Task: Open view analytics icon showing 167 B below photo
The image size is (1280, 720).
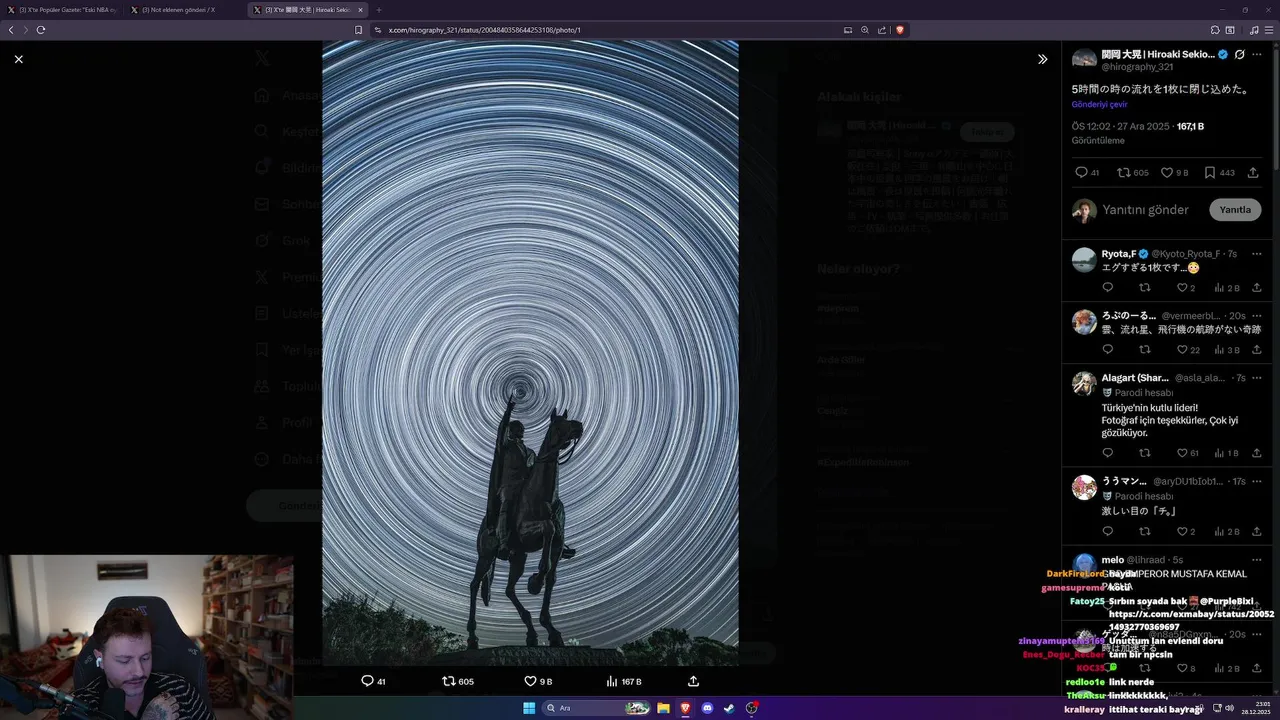Action: click(x=612, y=681)
